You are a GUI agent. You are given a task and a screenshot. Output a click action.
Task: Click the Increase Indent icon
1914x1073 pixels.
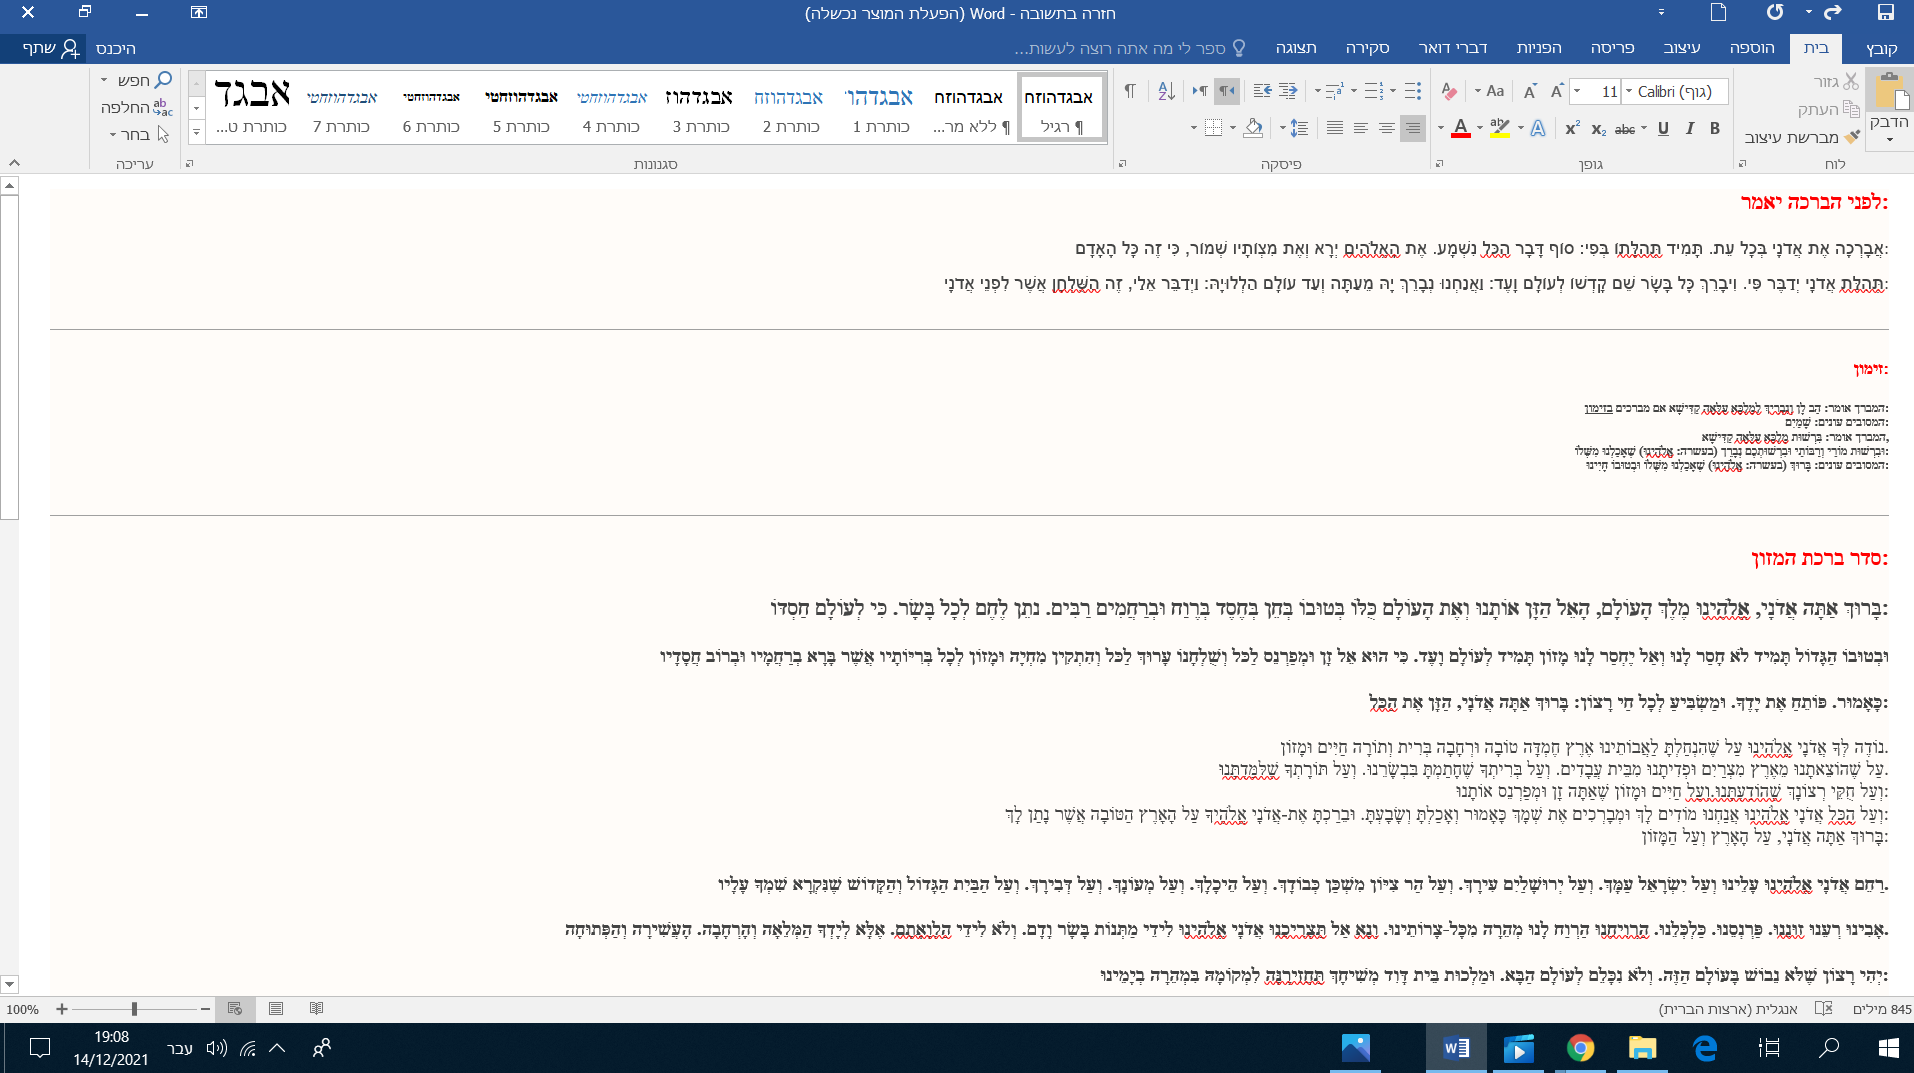coord(1263,91)
